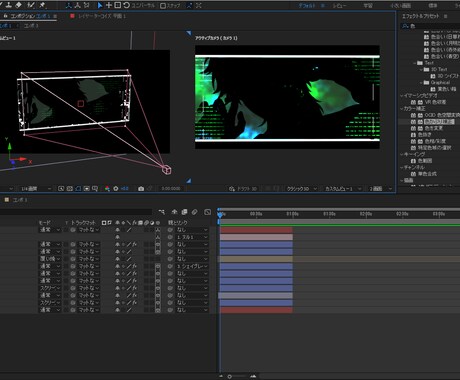Collapse the チャンネル category

[402, 167]
